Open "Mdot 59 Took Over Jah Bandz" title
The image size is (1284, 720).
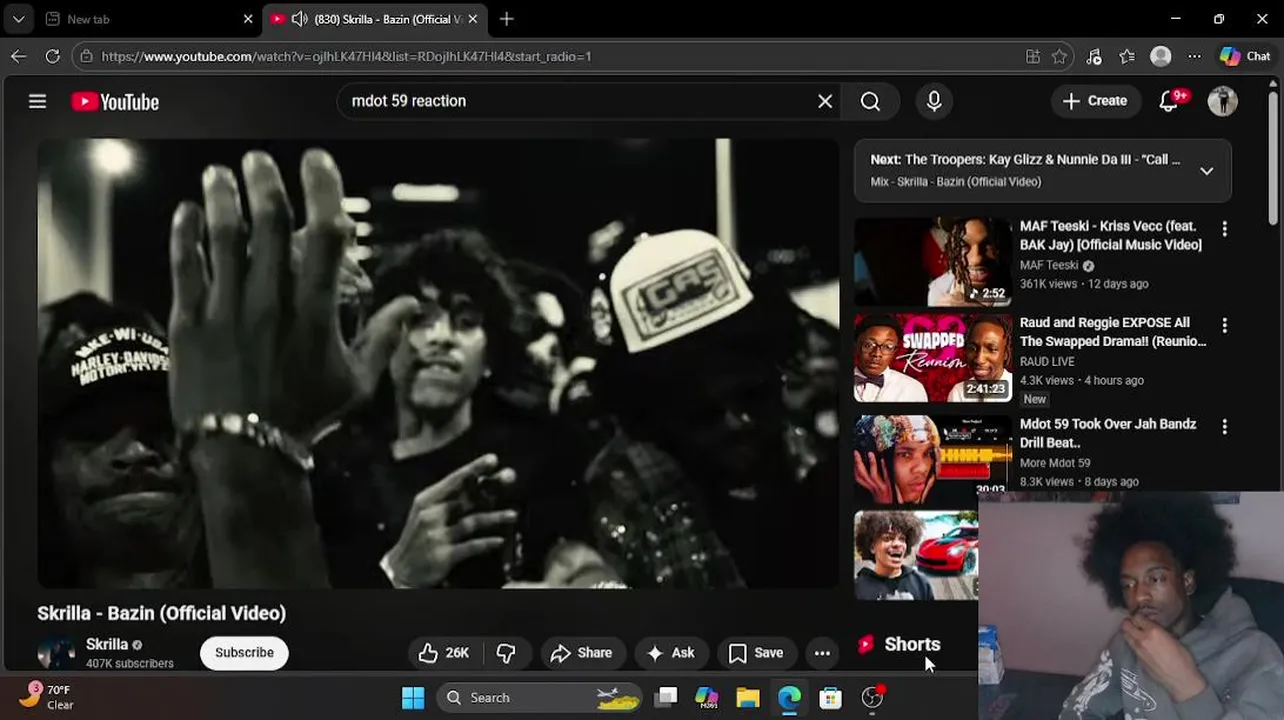(1108, 433)
